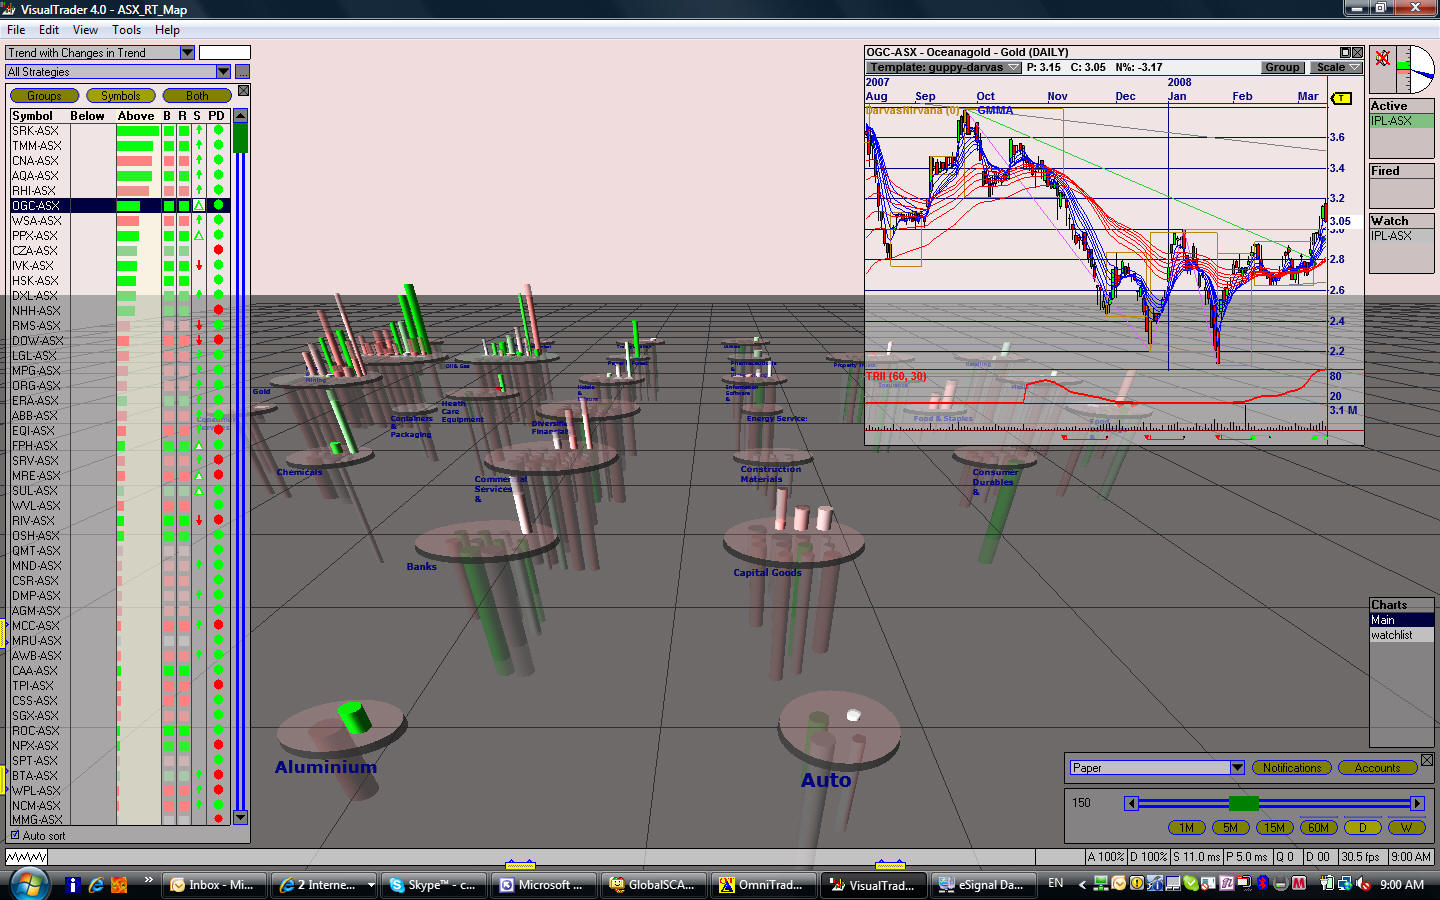
Task: Toggle the Symbols view button
Action: 121,96
